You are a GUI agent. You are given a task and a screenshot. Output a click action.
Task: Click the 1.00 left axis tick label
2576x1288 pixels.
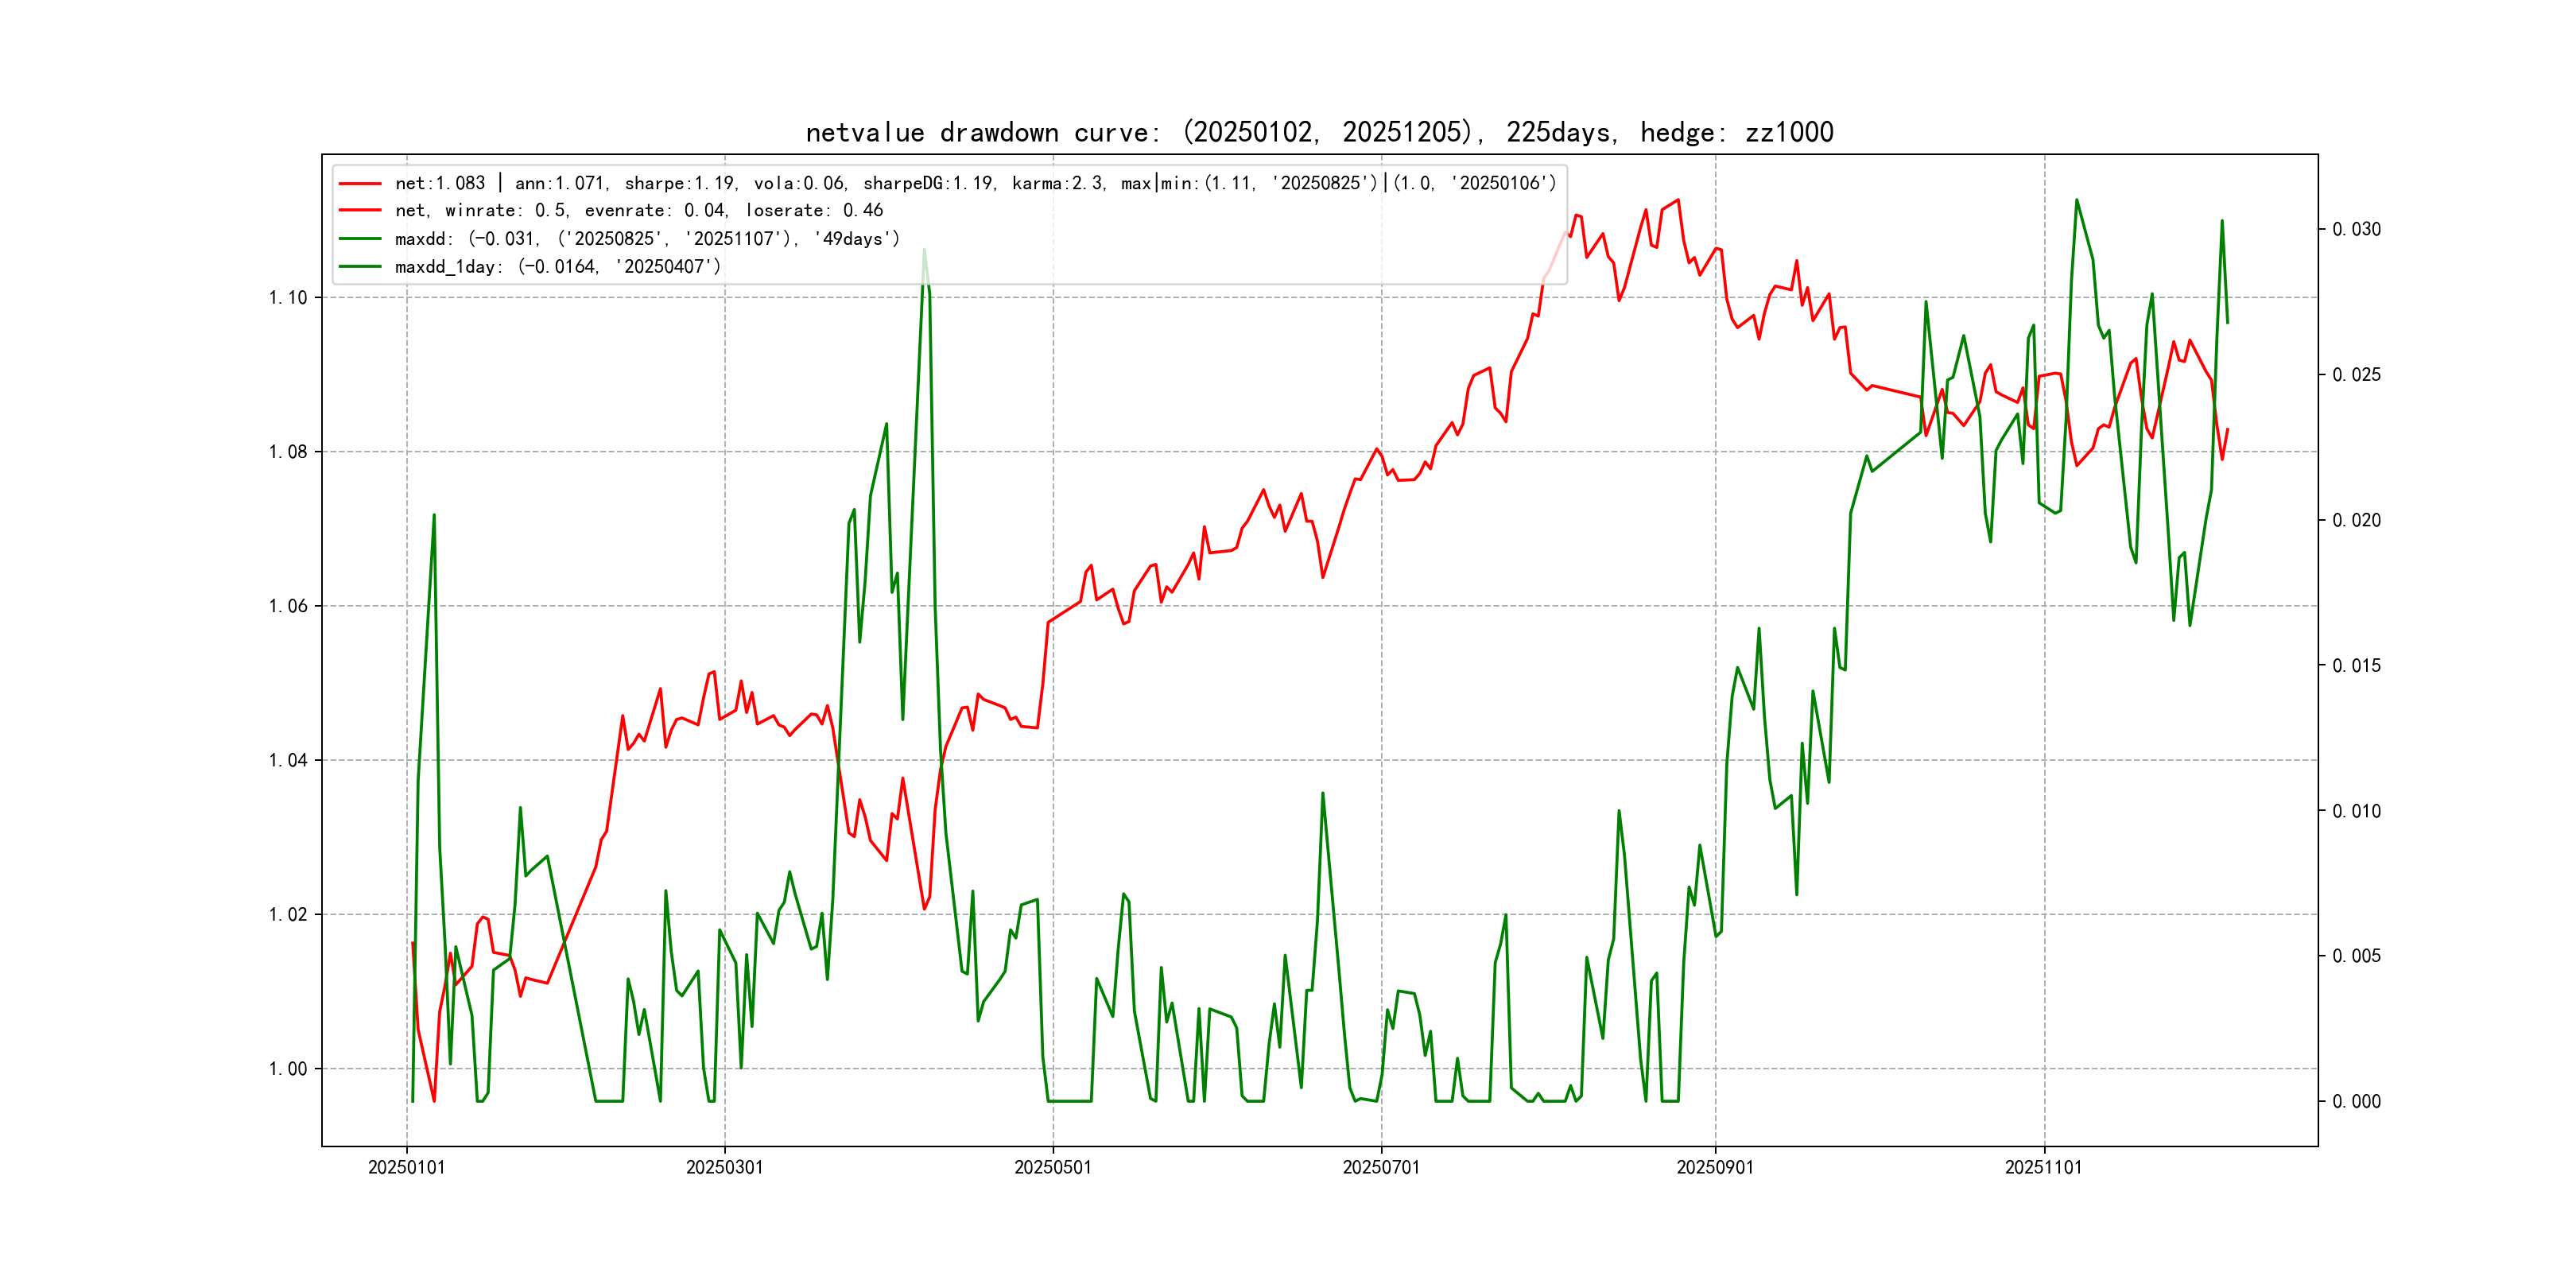(288, 1069)
